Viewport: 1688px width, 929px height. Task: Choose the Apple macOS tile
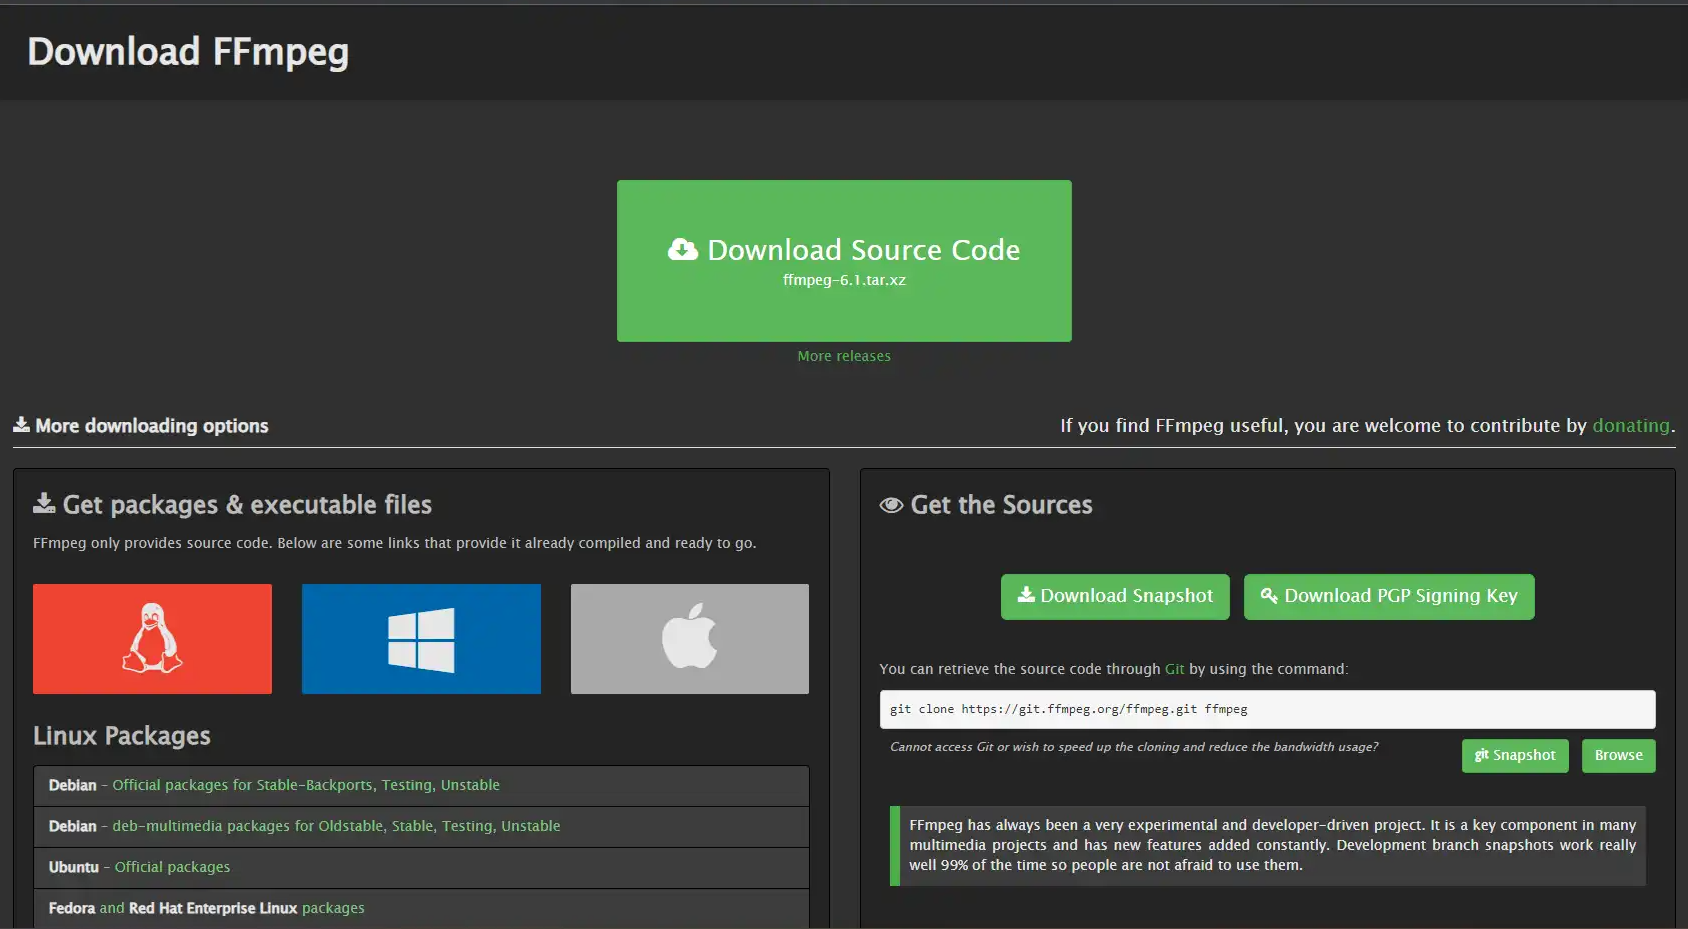coord(690,639)
